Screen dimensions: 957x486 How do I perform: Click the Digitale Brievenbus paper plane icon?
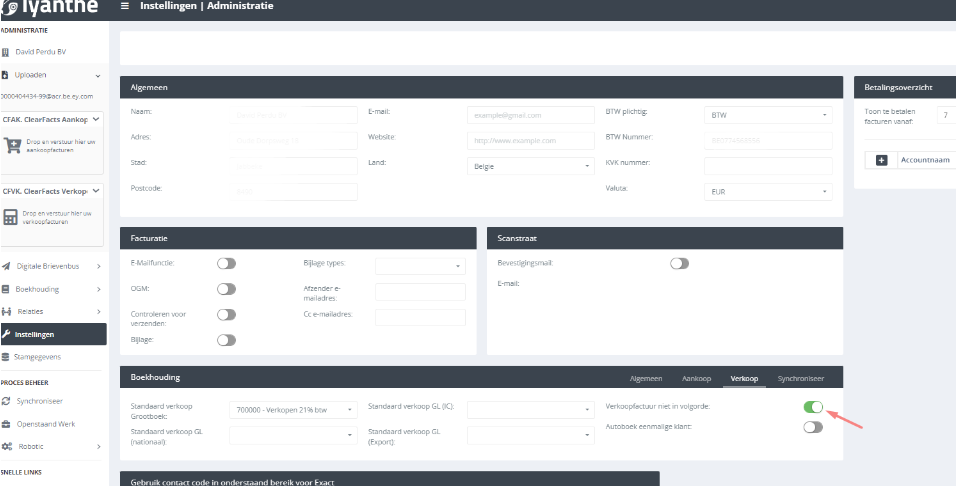click(7, 266)
